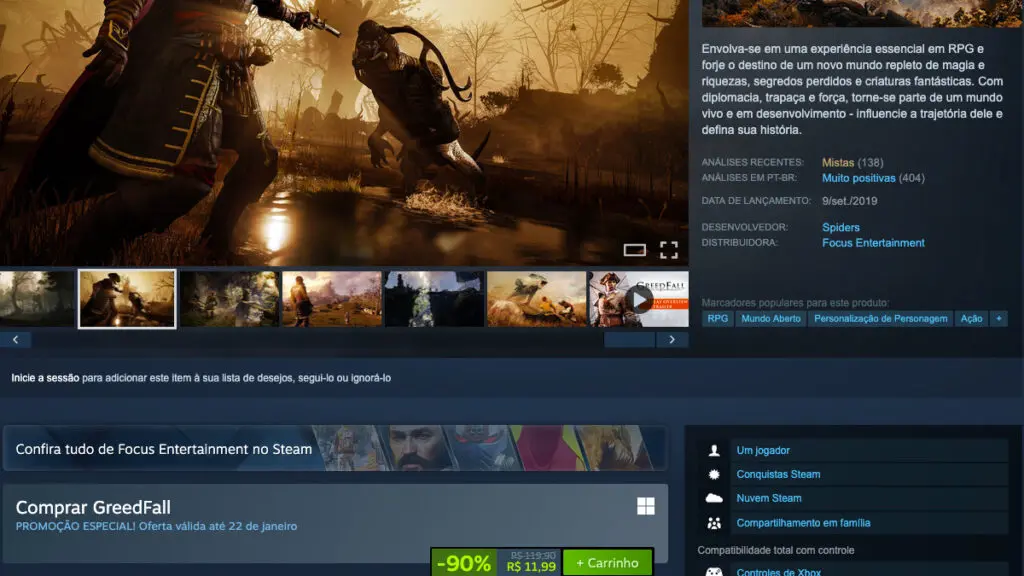Open the Mundo Aberto tag

[x=771, y=318]
